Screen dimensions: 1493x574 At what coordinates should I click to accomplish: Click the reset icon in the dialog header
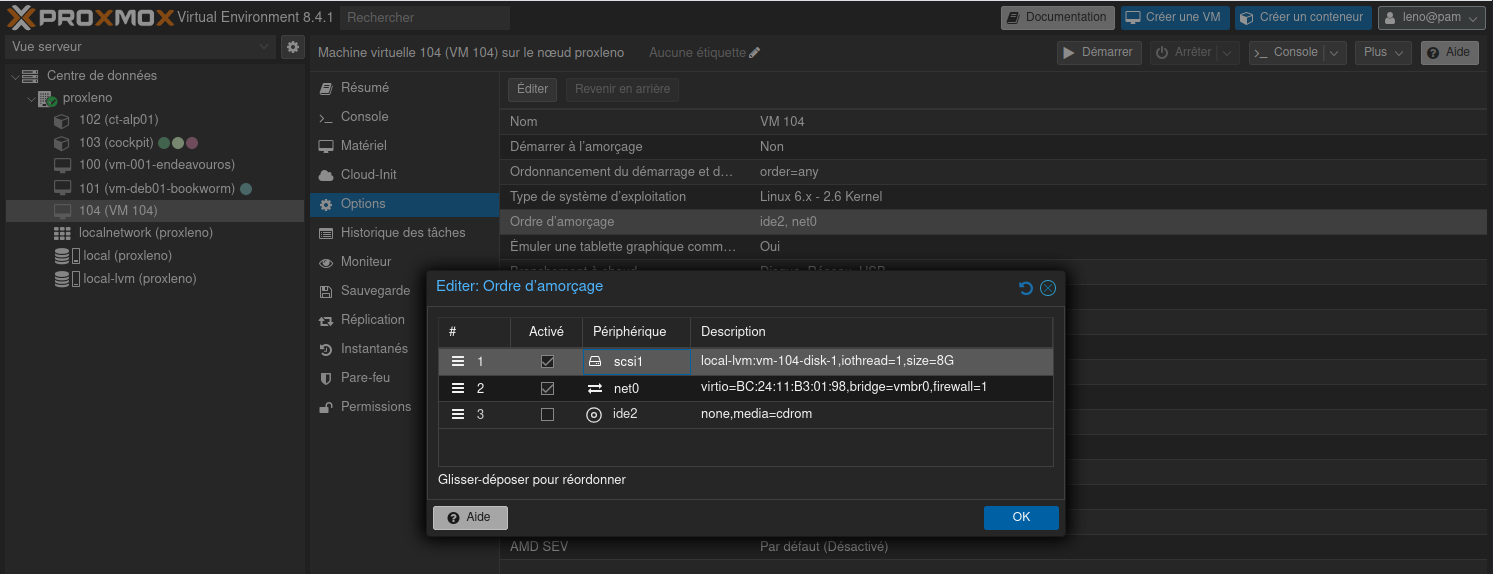click(x=1025, y=288)
